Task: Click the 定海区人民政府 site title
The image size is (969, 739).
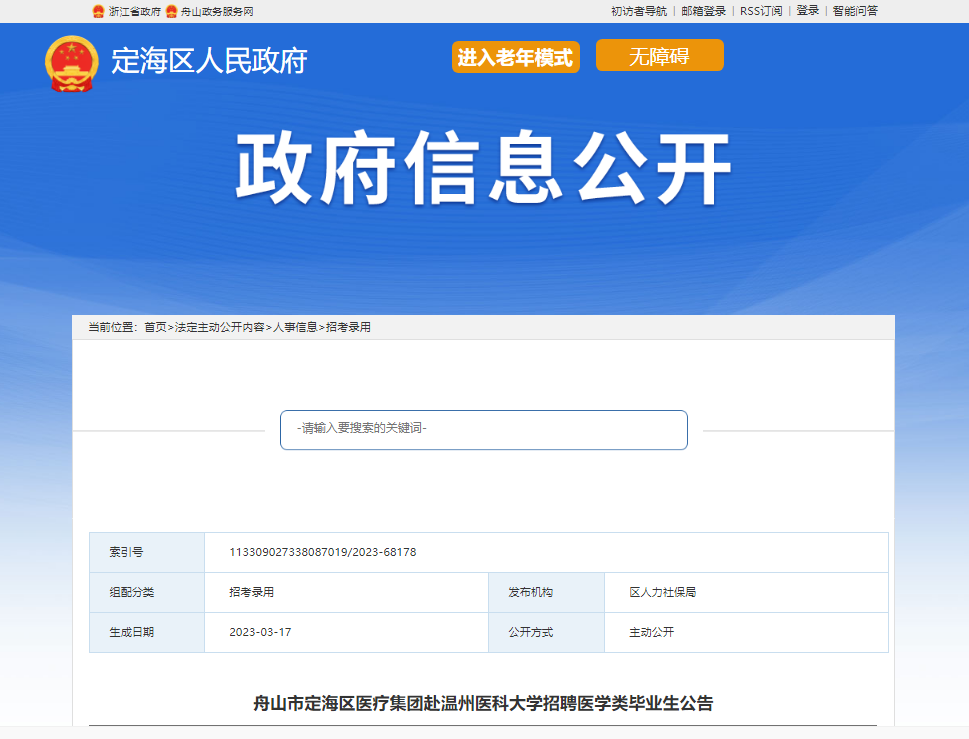Action: click(209, 61)
